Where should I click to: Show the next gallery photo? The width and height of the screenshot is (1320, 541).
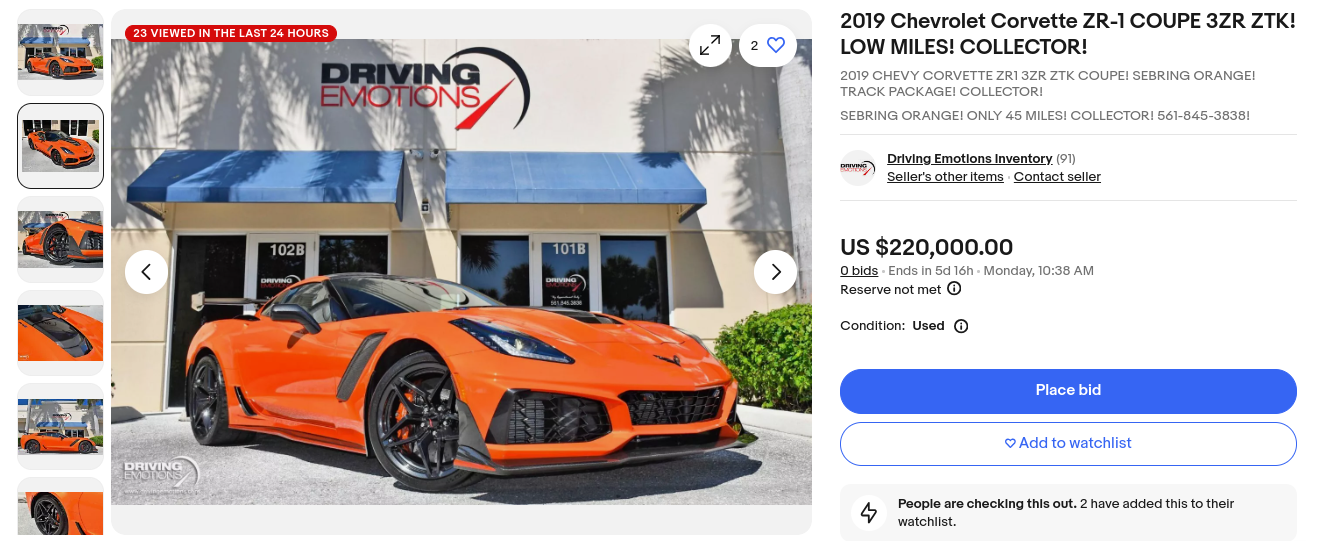click(x=775, y=272)
